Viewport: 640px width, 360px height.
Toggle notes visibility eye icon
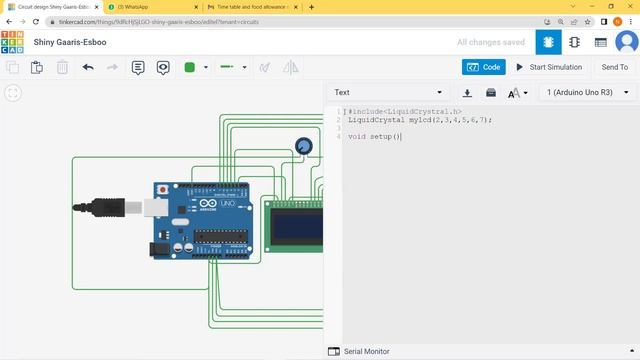[x=163, y=67]
